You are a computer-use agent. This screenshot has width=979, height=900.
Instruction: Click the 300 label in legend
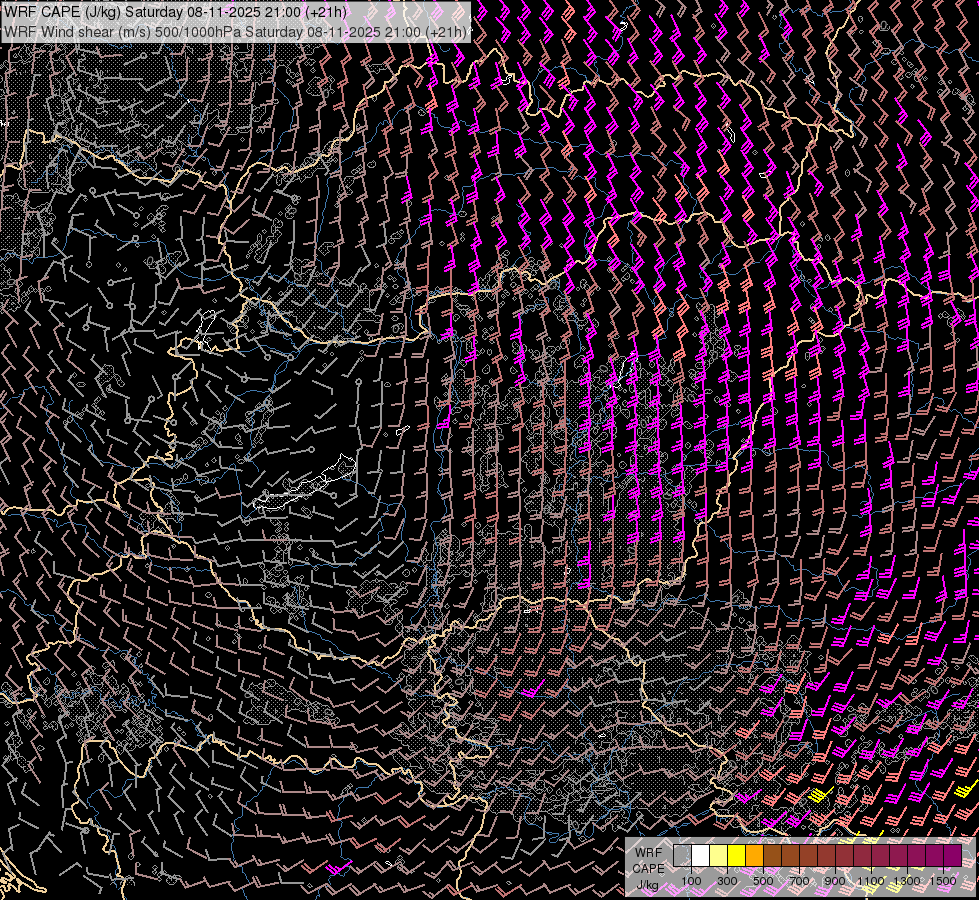pos(727,881)
